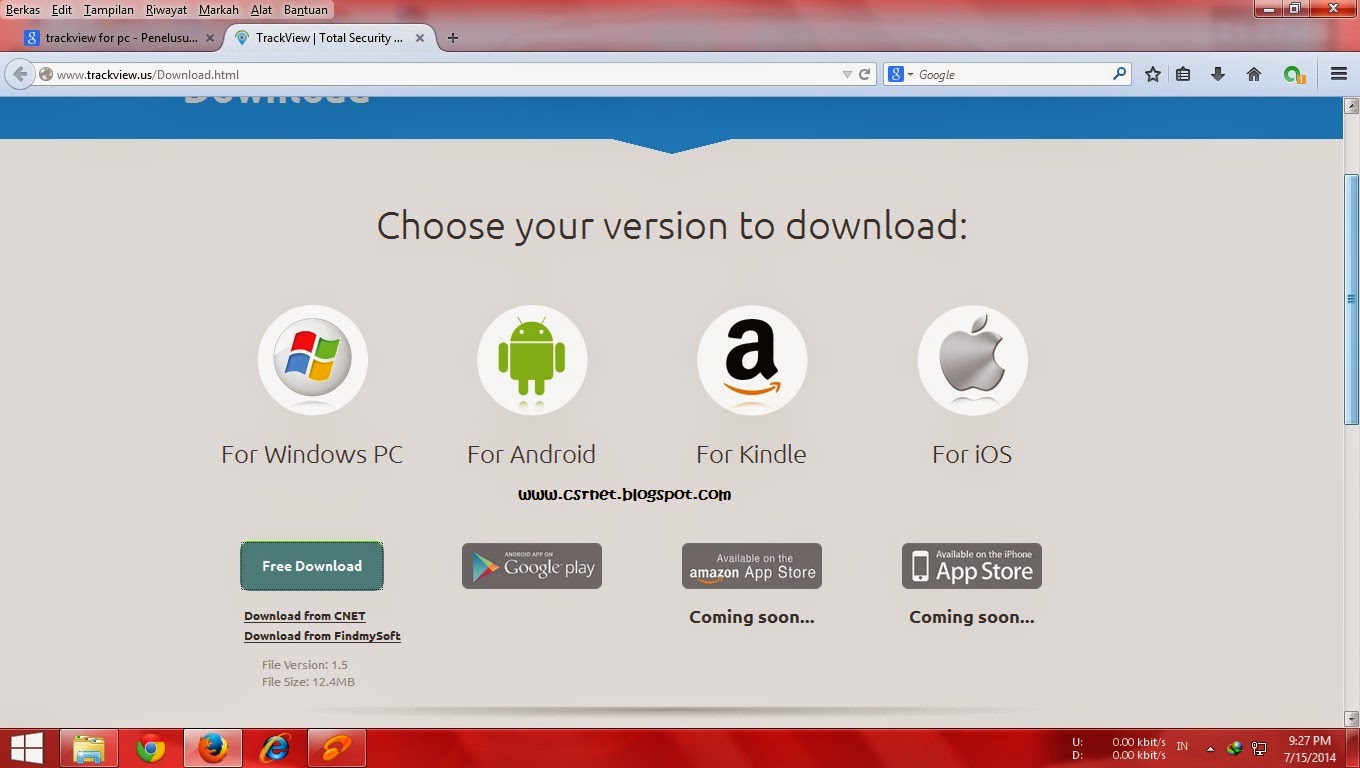1360x768 pixels.
Task: Open the Alat menu
Action: click(x=261, y=10)
